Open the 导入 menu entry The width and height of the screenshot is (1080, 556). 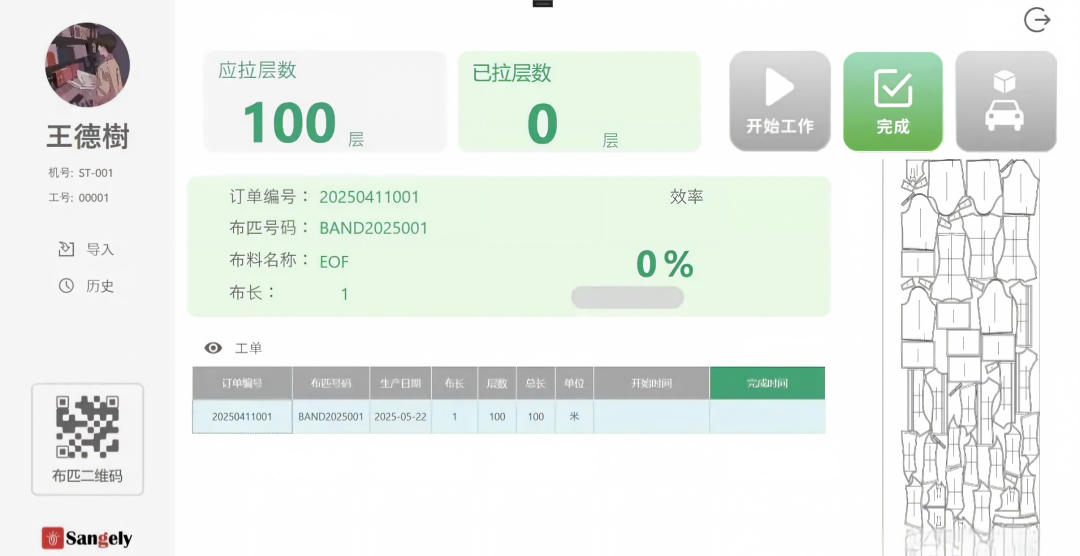point(87,249)
